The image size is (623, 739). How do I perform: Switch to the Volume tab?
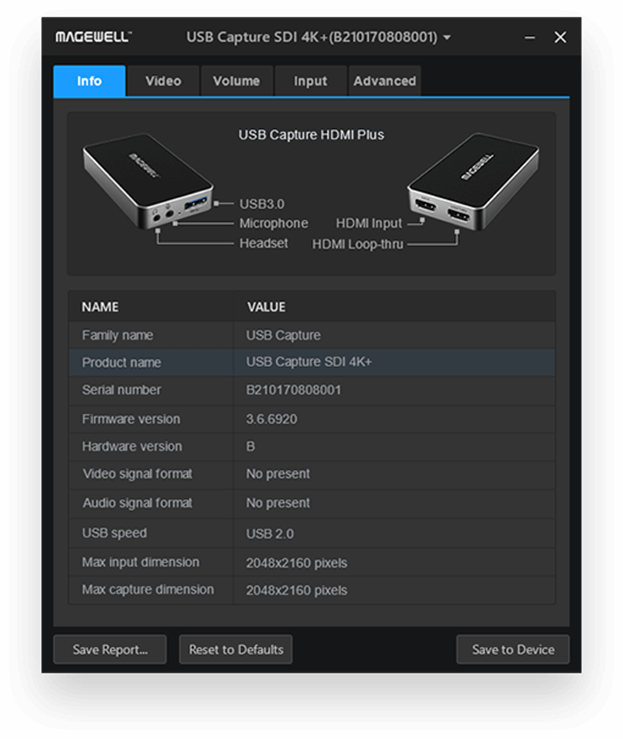tap(236, 81)
